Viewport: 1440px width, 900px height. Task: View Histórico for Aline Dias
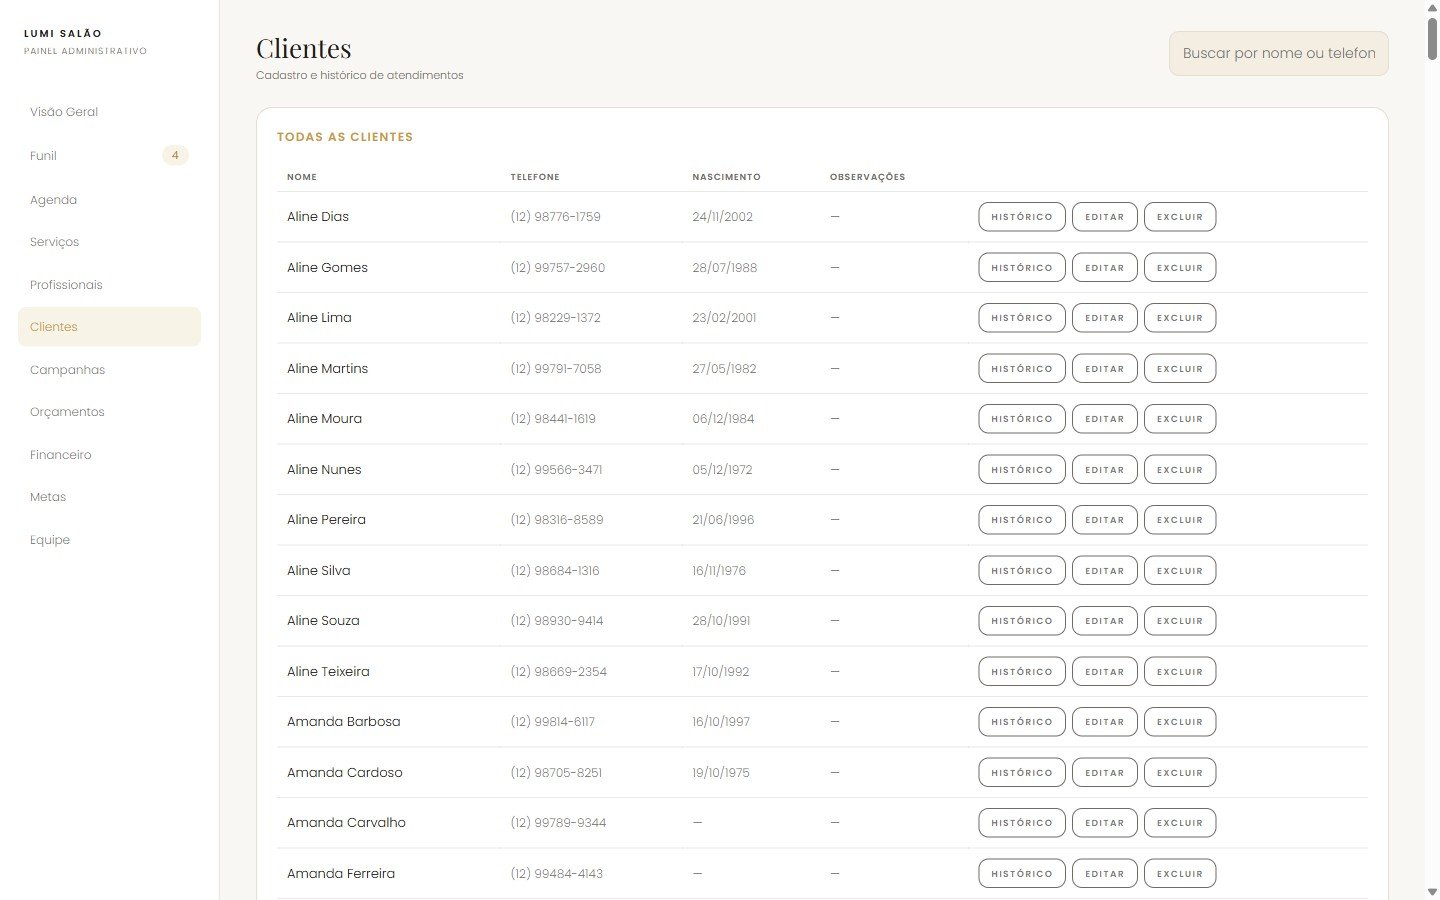point(1022,217)
